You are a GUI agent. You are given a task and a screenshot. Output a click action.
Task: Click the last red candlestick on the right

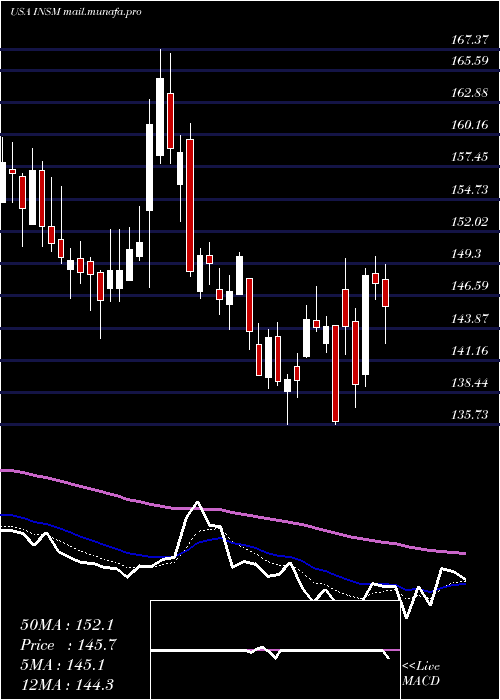coord(385,293)
